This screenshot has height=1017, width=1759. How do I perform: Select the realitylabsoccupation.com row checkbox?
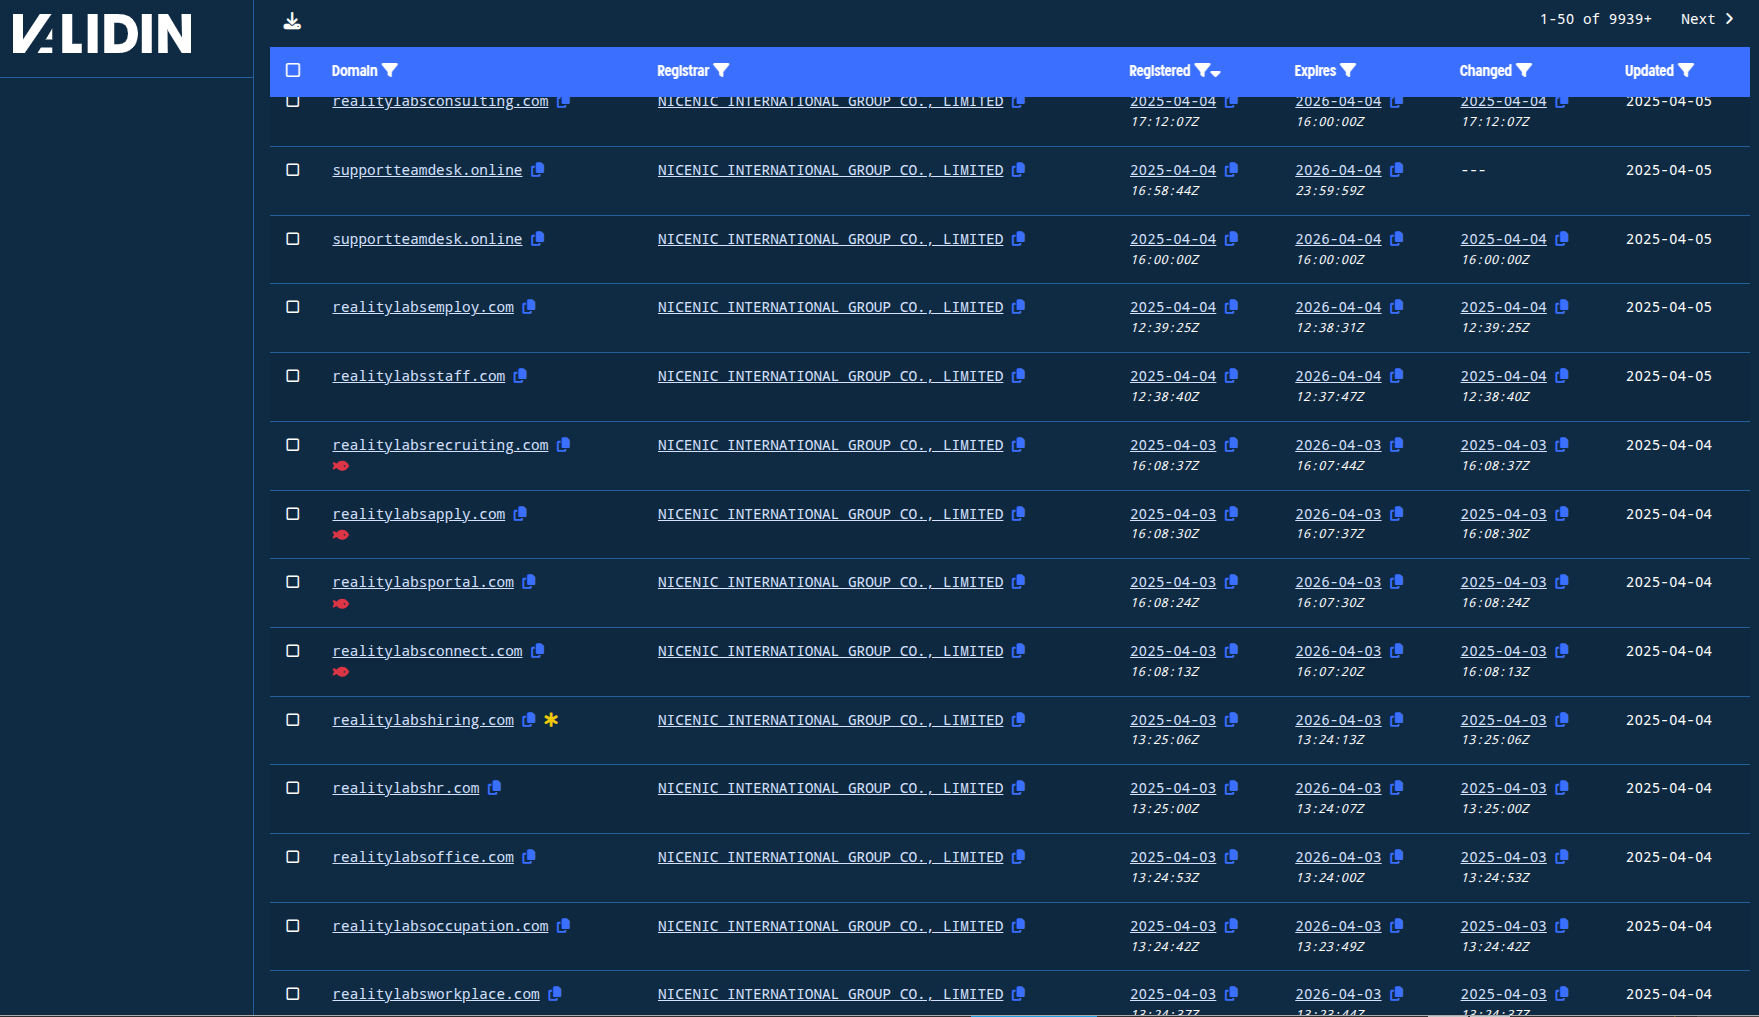[293, 926]
